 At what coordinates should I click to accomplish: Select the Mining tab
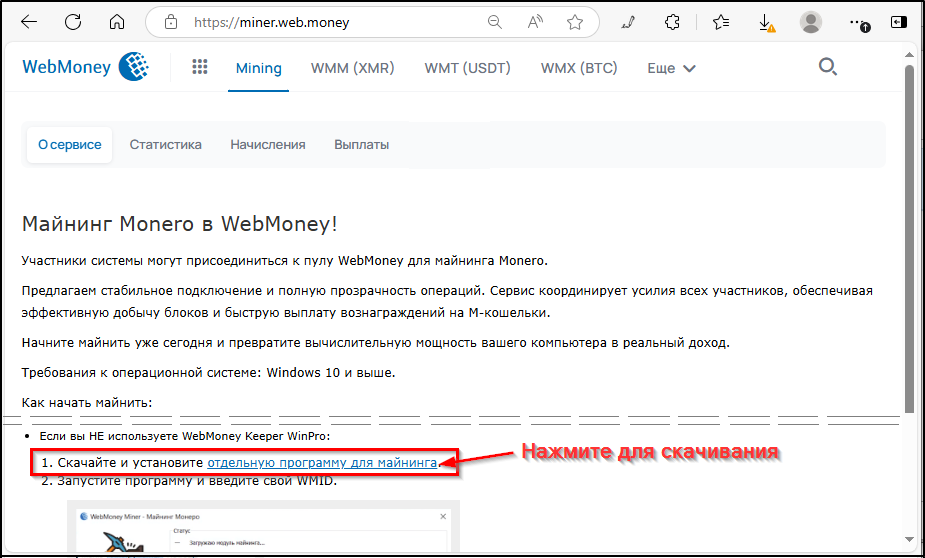[258, 68]
